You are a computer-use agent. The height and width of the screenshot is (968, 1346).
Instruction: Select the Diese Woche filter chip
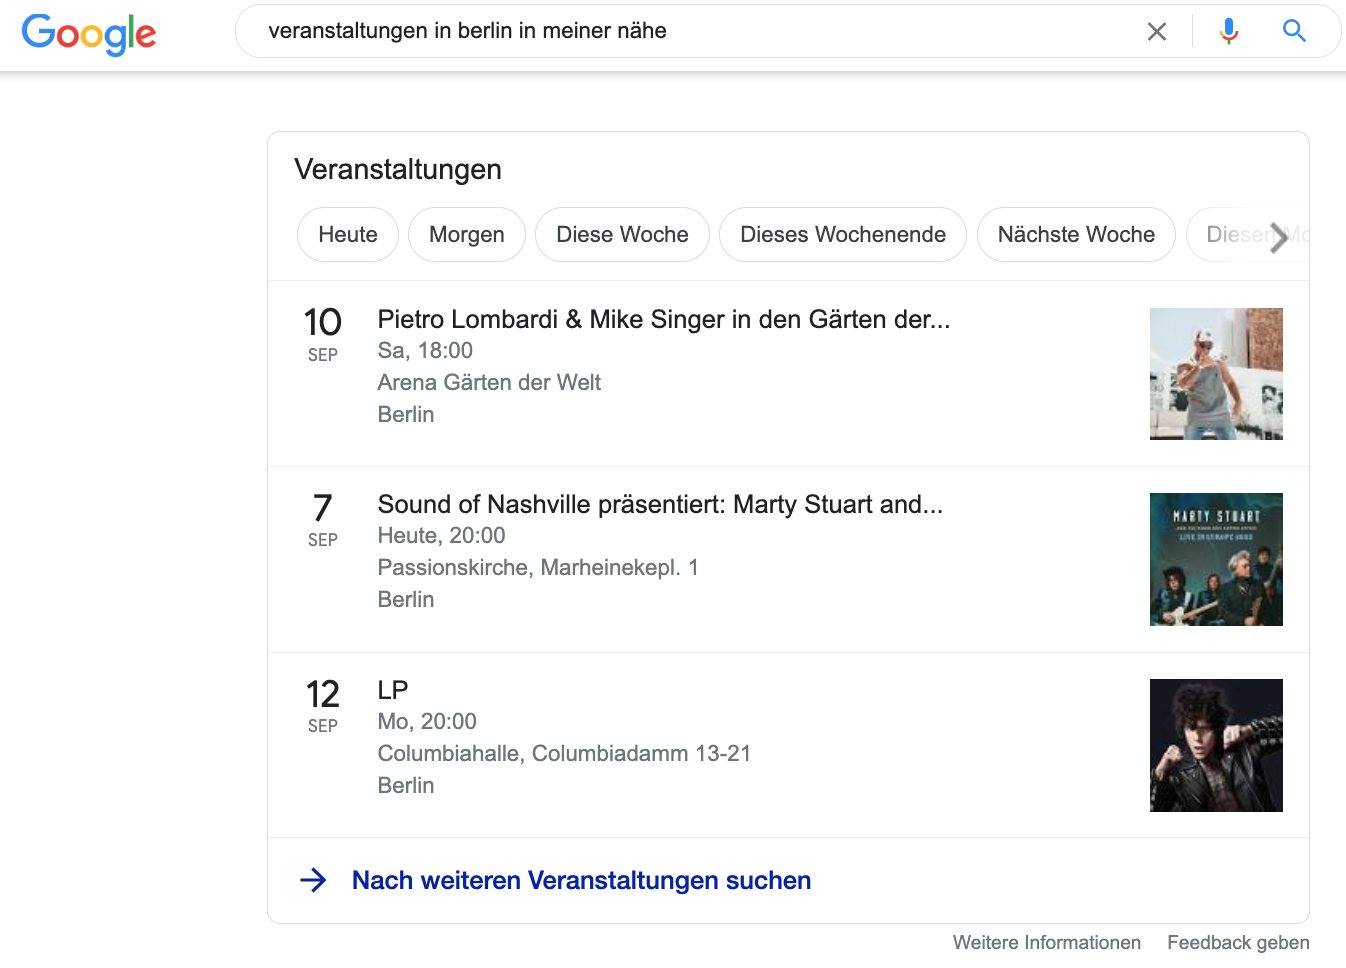(622, 235)
